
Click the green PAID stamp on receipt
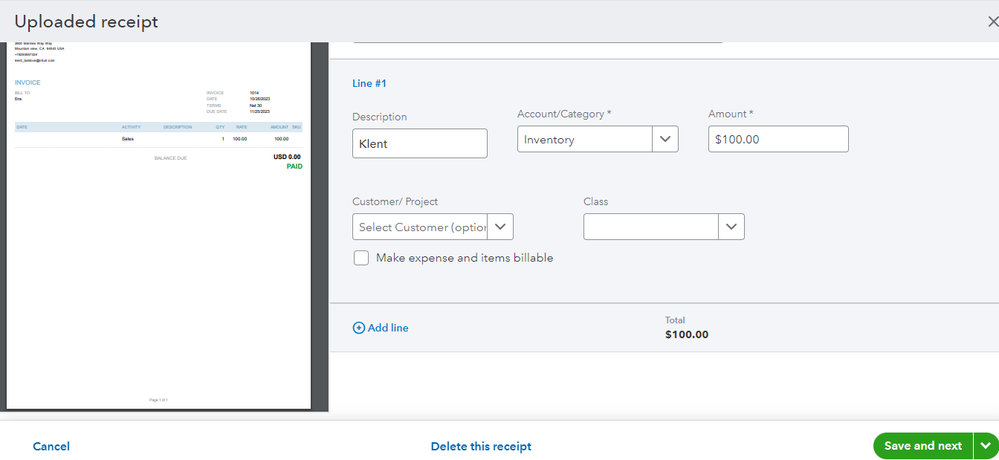coord(294,166)
